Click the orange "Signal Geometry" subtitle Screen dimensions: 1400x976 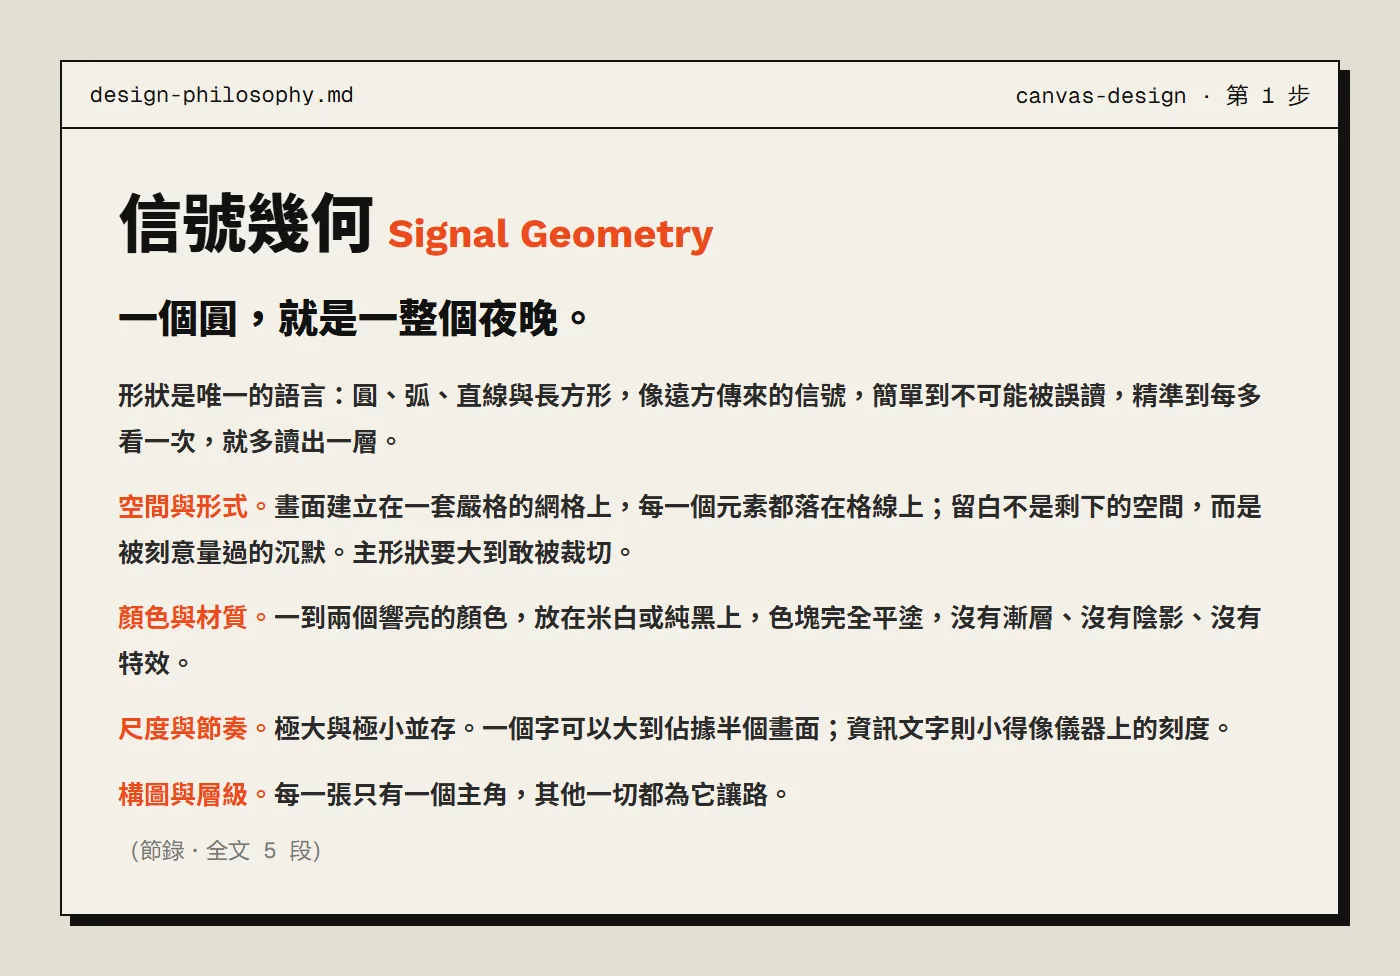tap(551, 234)
